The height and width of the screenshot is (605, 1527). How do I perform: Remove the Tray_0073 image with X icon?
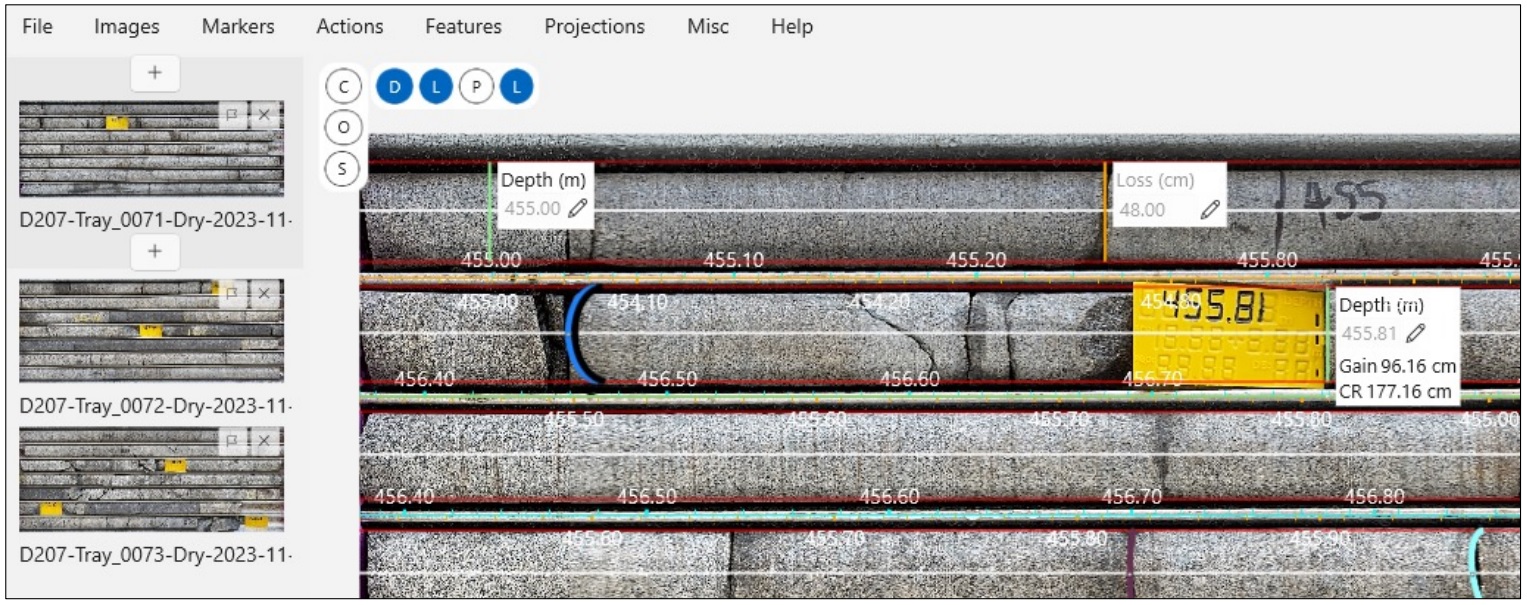tap(264, 441)
